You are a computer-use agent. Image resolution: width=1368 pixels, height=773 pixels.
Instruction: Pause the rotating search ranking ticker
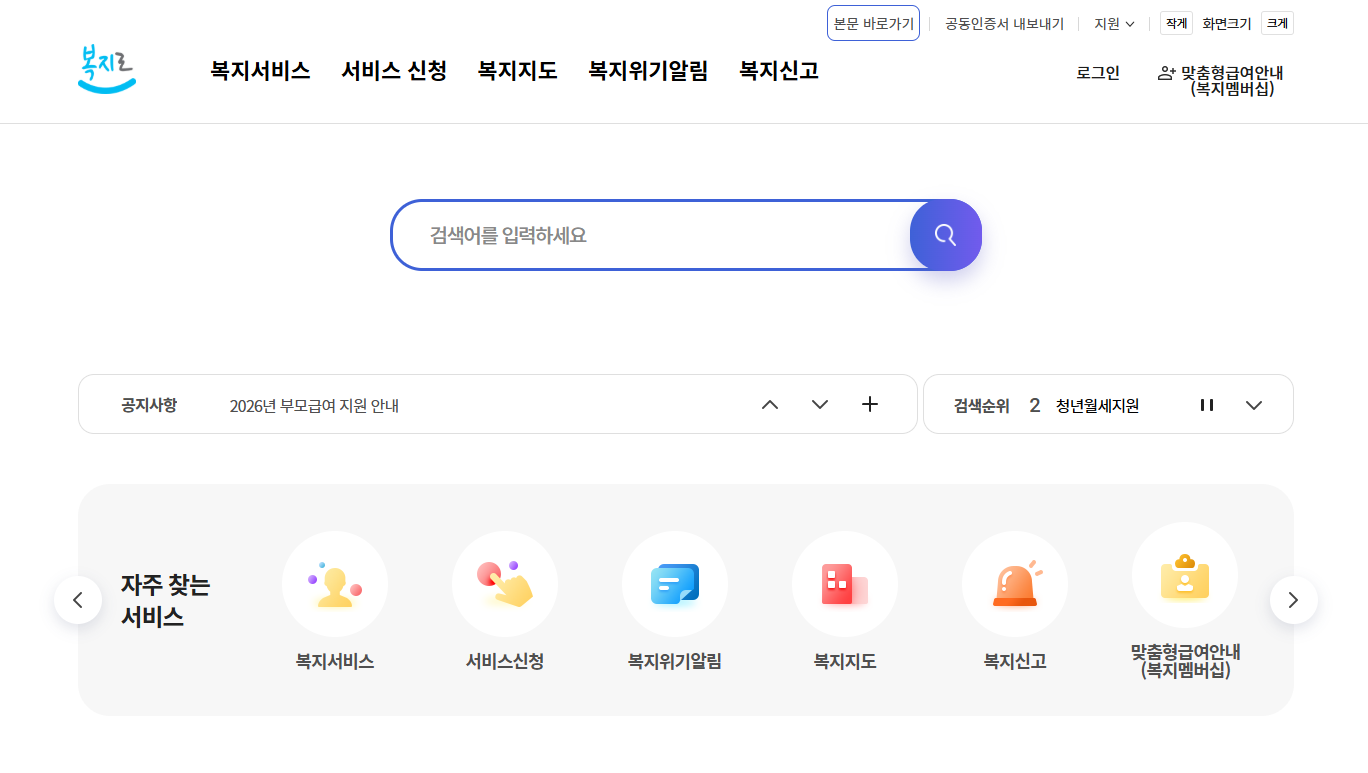[x=1207, y=405]
